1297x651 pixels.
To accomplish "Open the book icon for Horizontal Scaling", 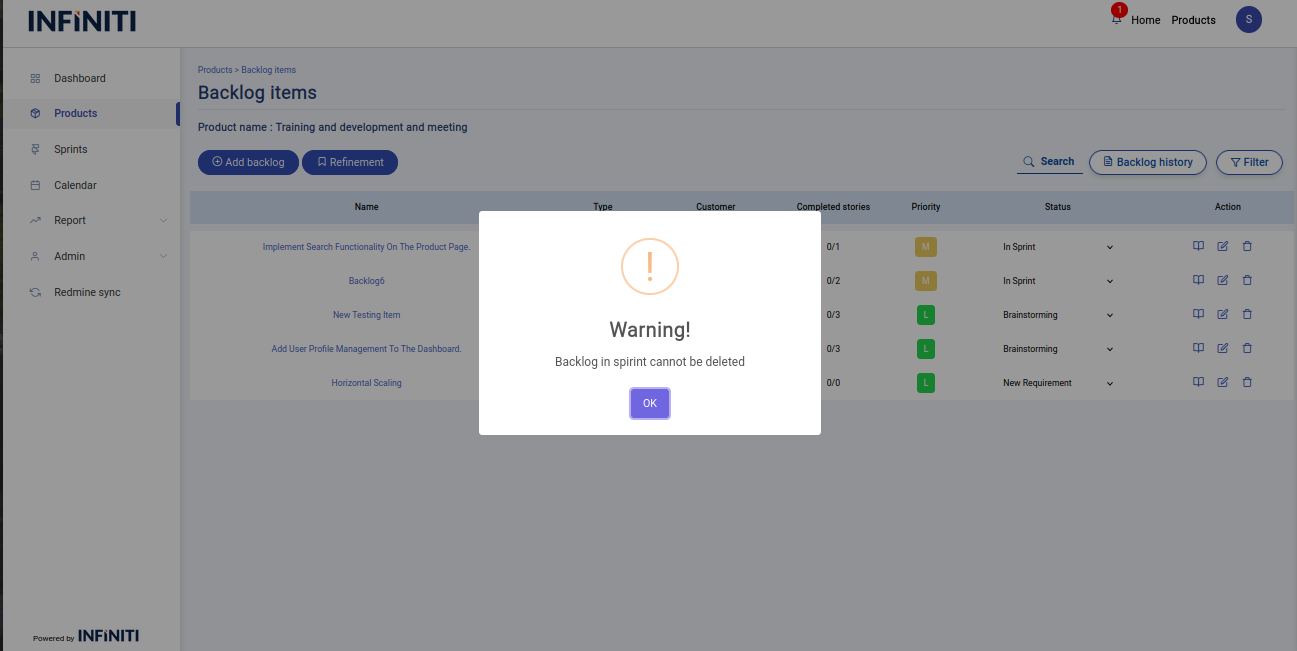I will (x=1198, y=382).
